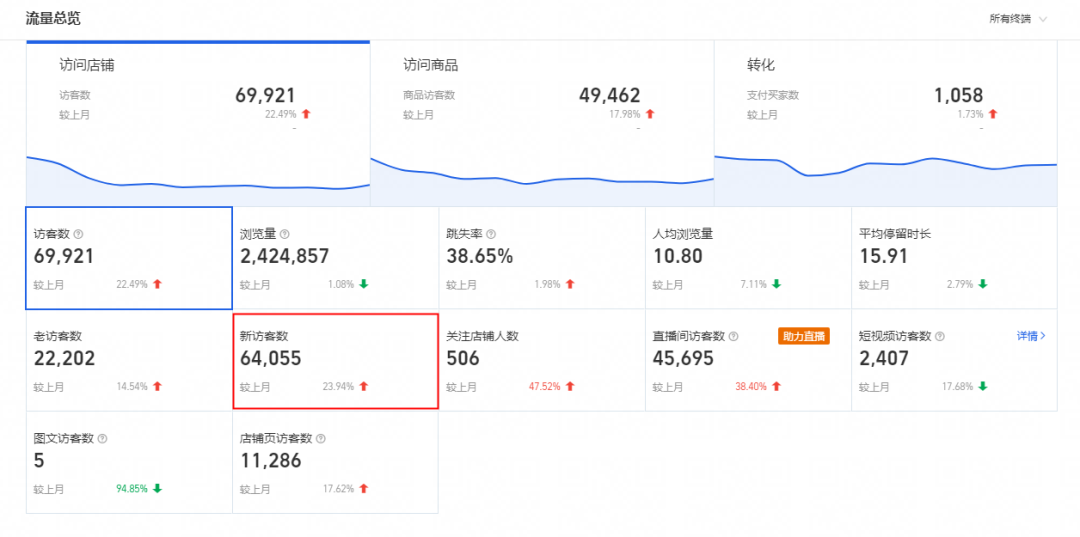
Task: Click help icon beside 店铺页访客数
Action: pos(320,439)
